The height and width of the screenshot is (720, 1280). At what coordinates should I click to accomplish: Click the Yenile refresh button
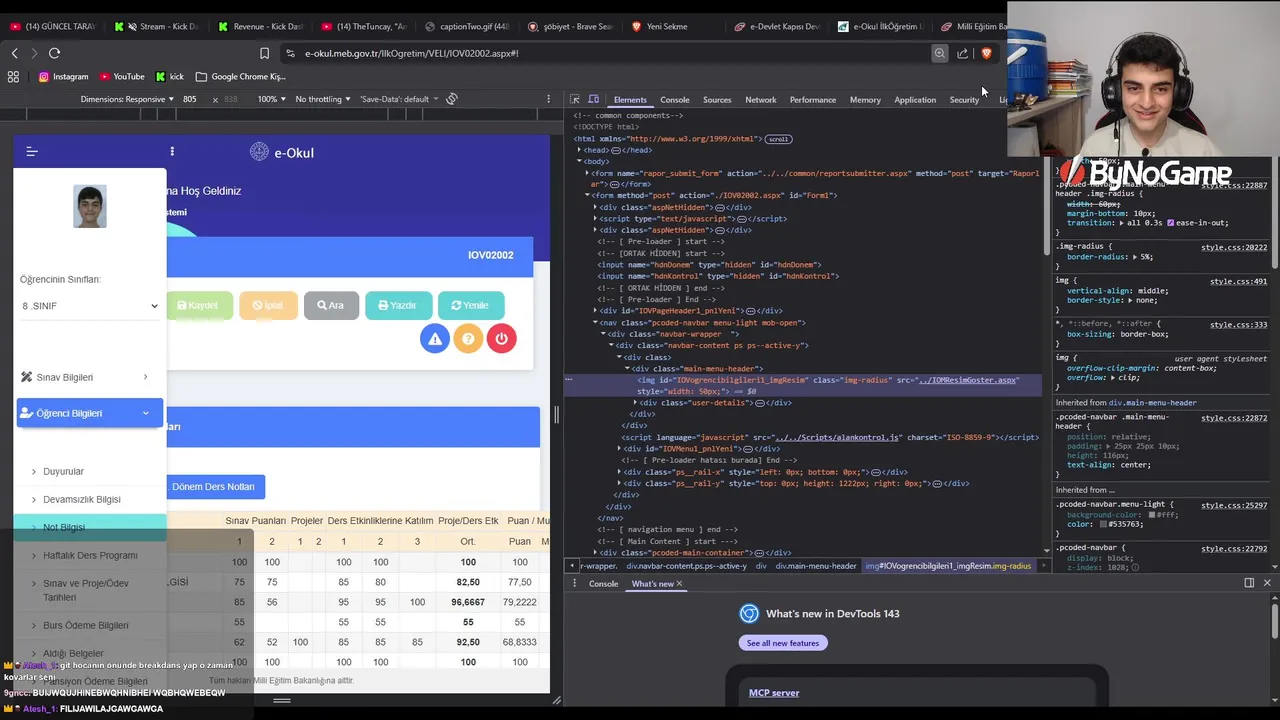(471, 305)
